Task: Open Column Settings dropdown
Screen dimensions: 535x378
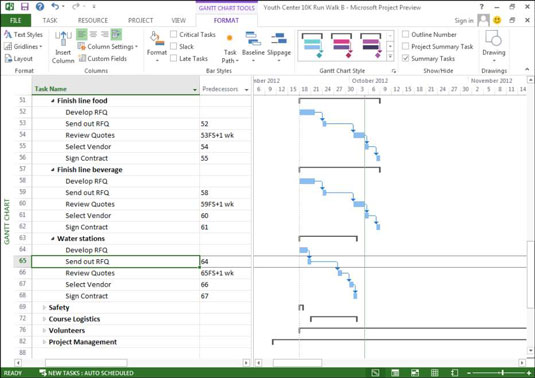Action: point(108,46)
